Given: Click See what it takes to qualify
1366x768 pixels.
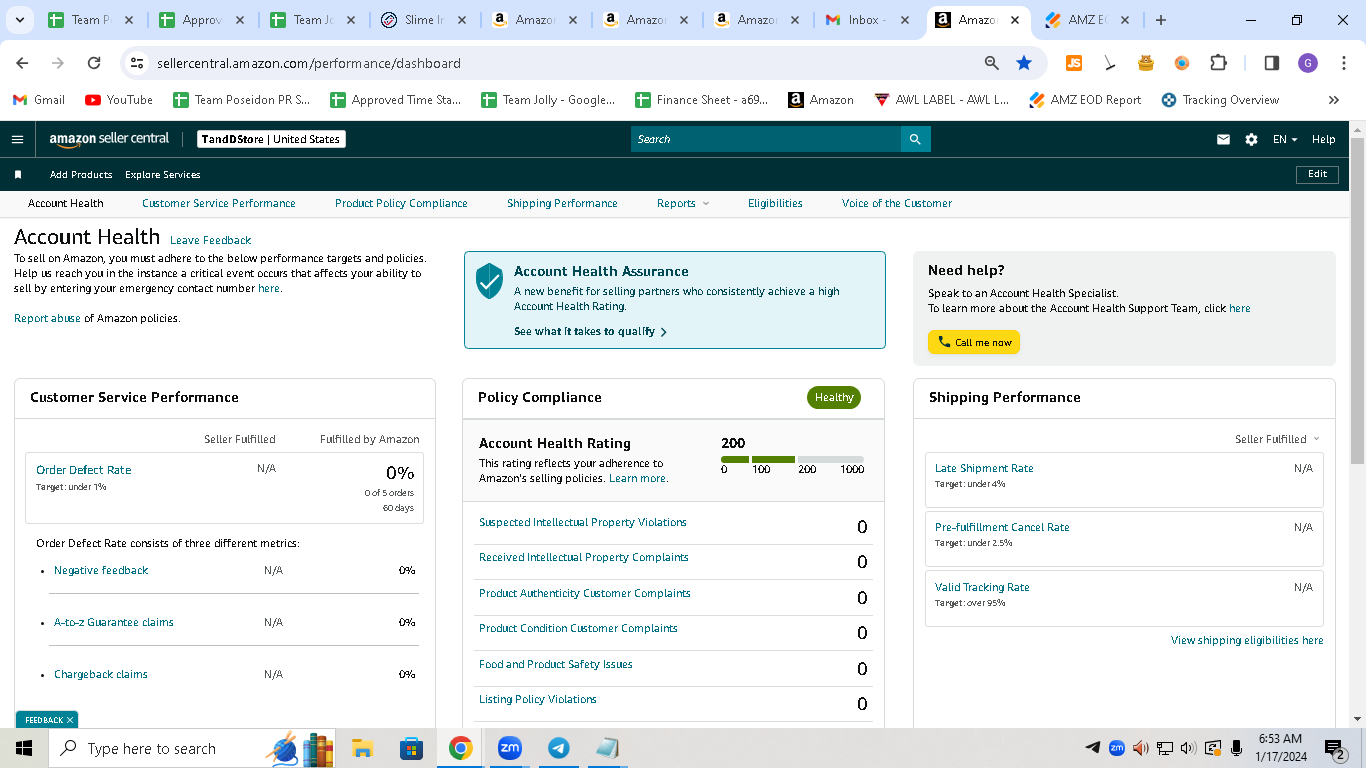Looking at the screenshot, I should click(x=590, y=331).
